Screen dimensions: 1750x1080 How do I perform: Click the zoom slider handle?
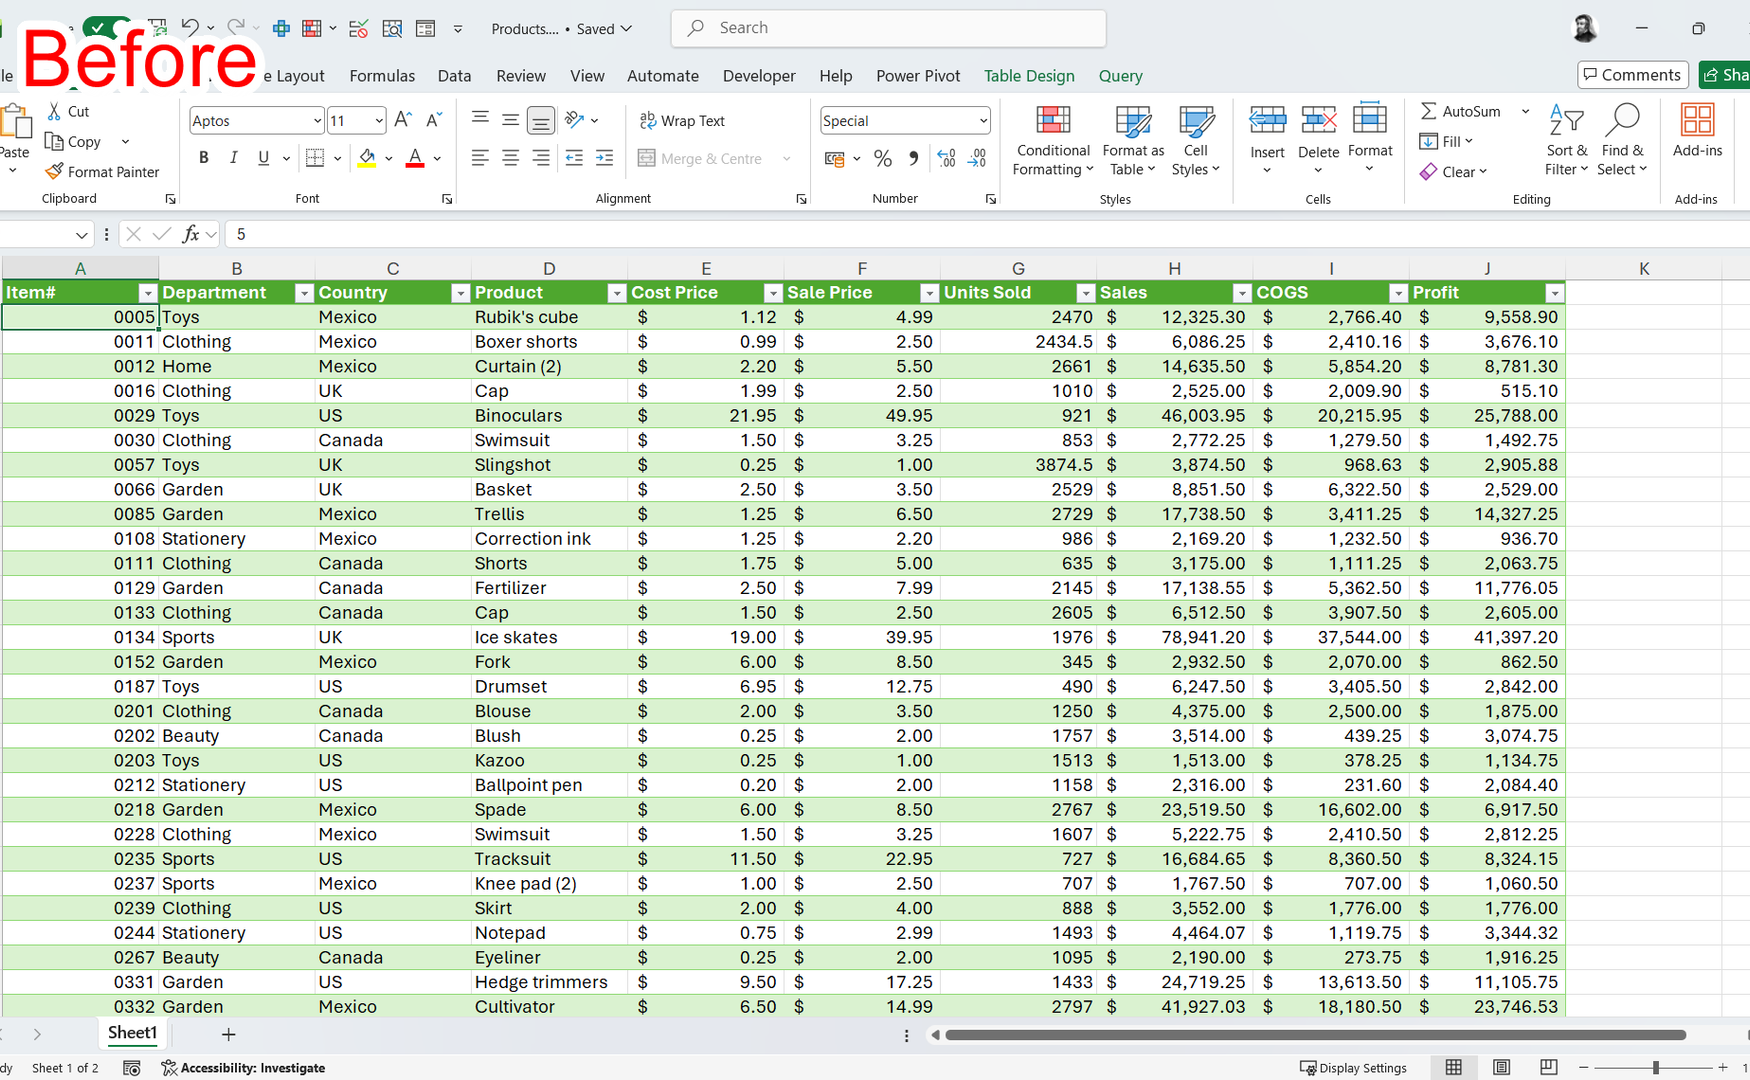coord(1656,1068)
